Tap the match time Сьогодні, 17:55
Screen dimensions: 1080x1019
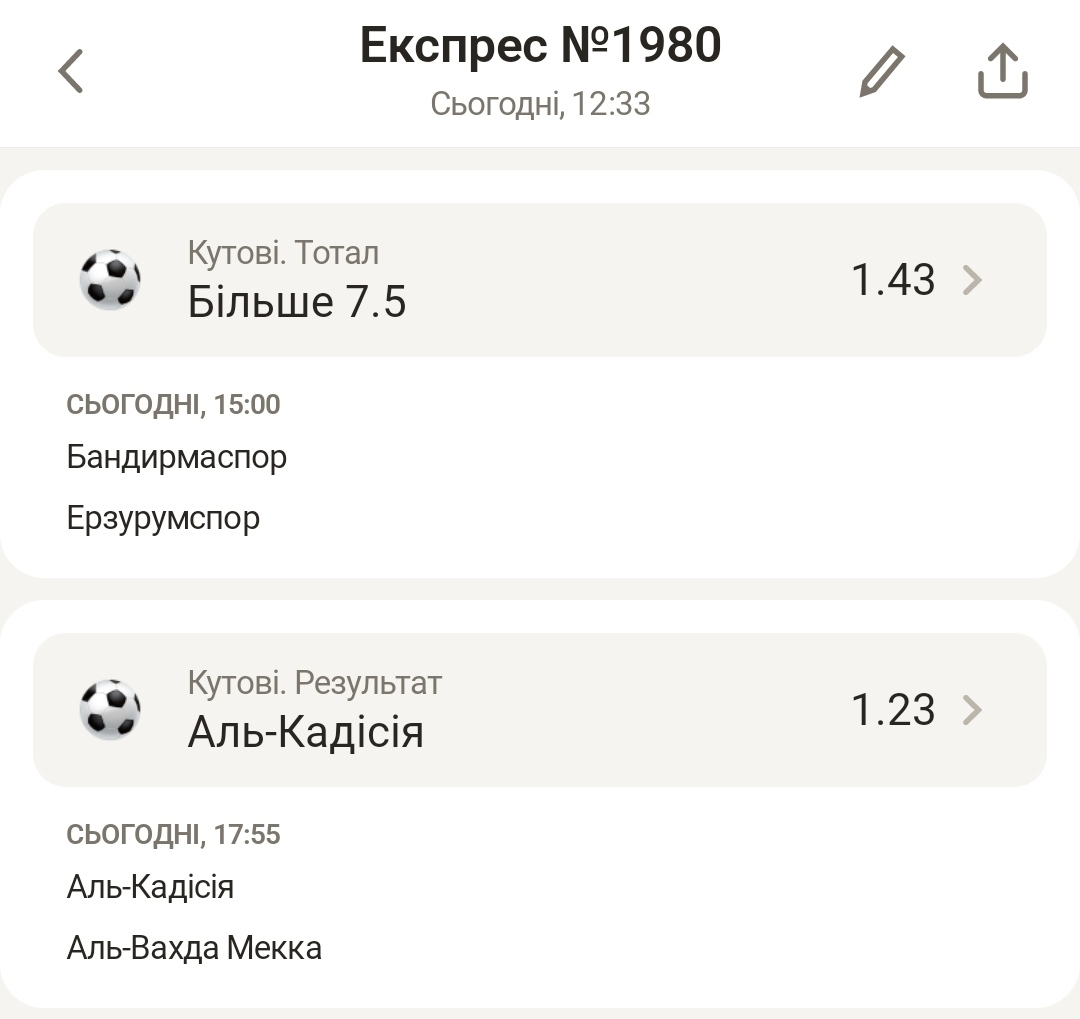173,834
